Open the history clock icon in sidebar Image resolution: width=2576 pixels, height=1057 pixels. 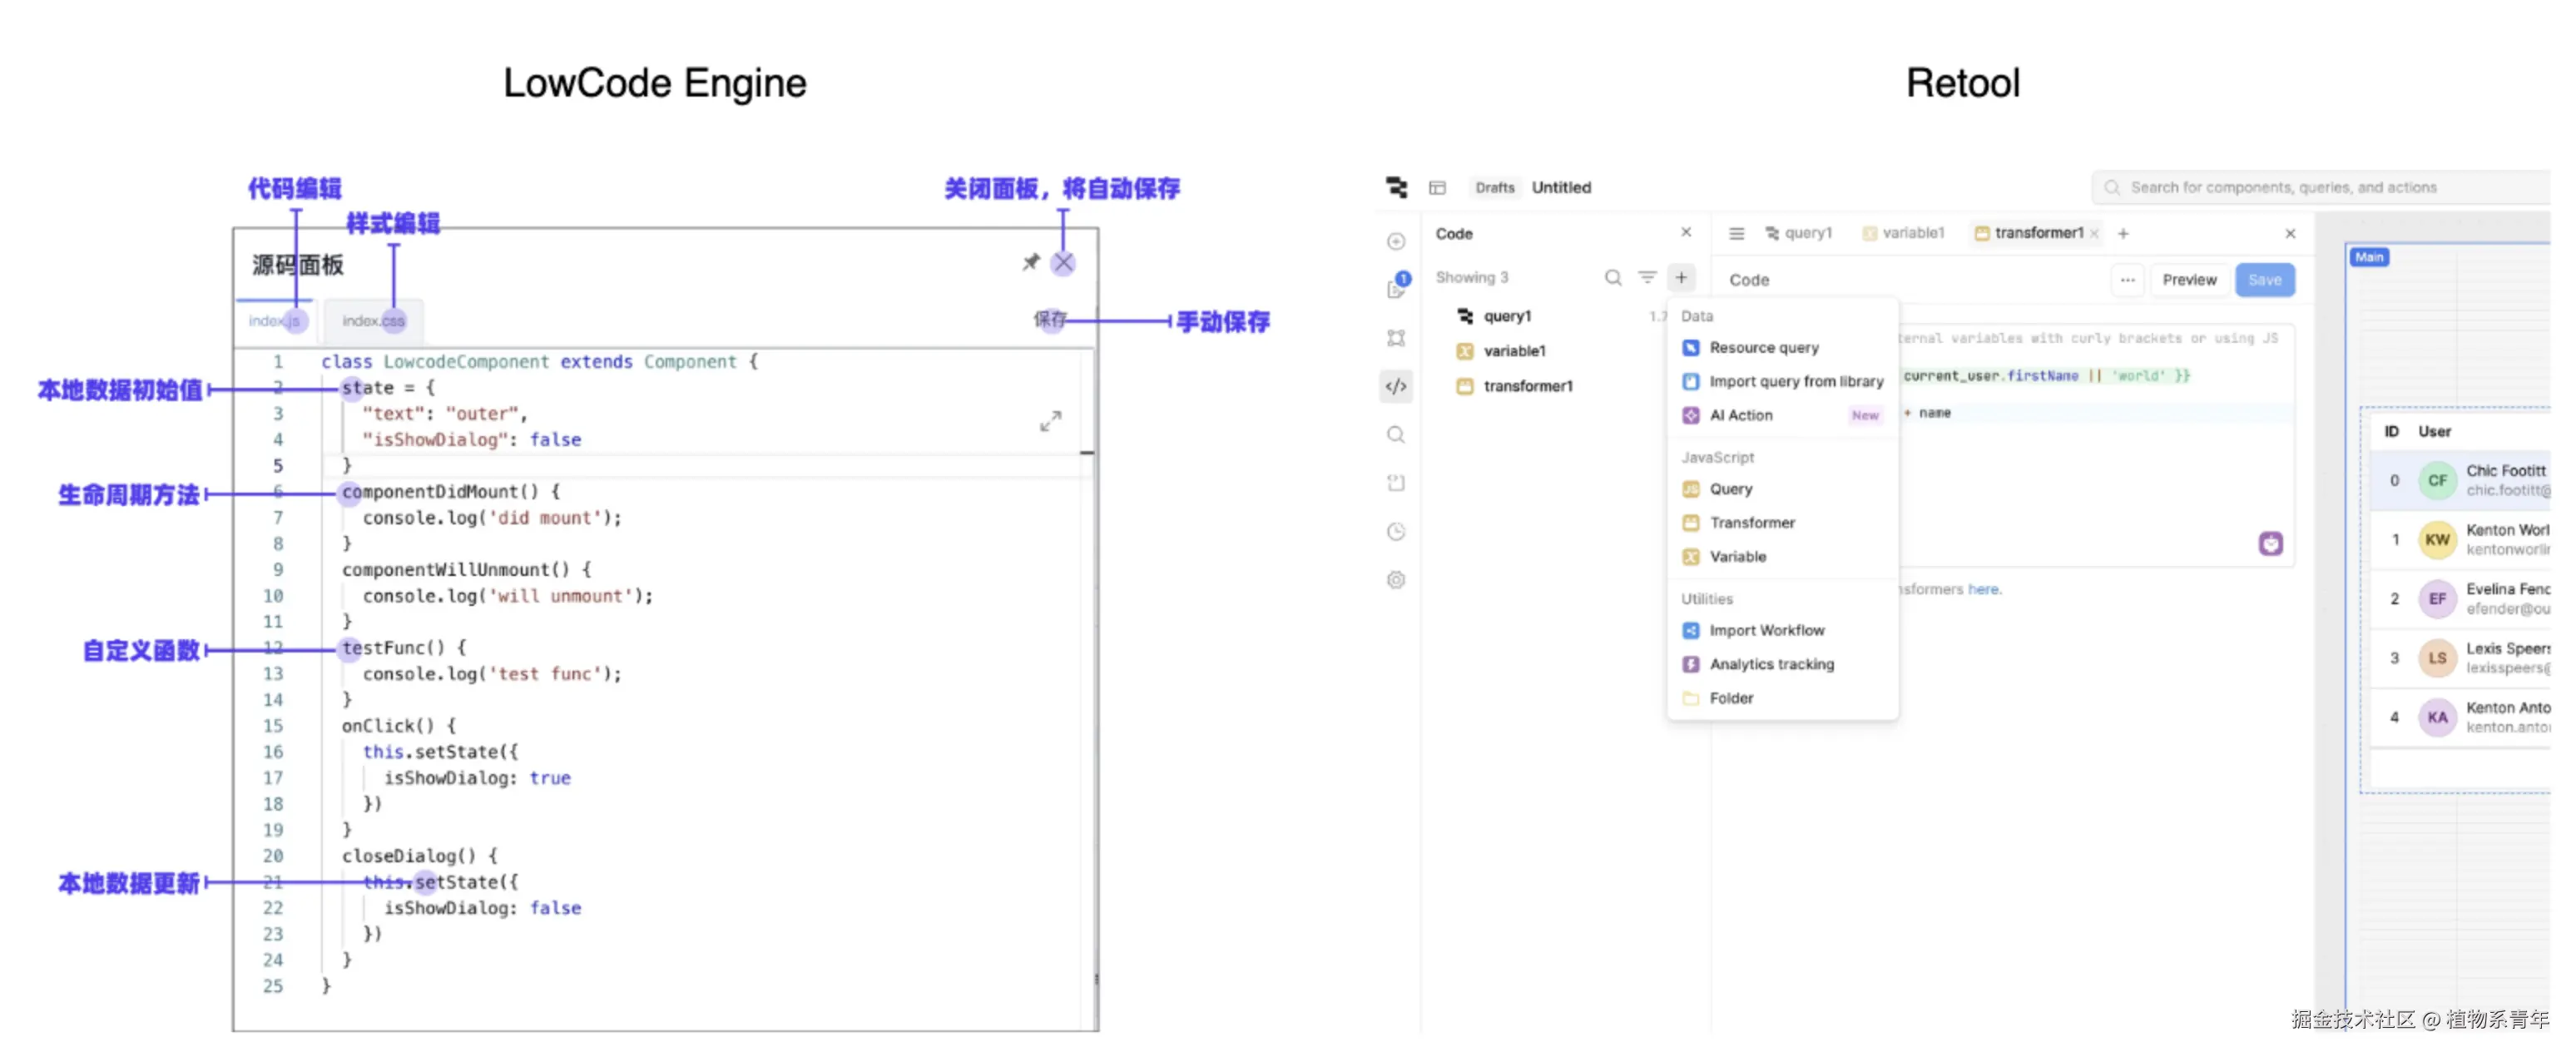coord(1396,531)
